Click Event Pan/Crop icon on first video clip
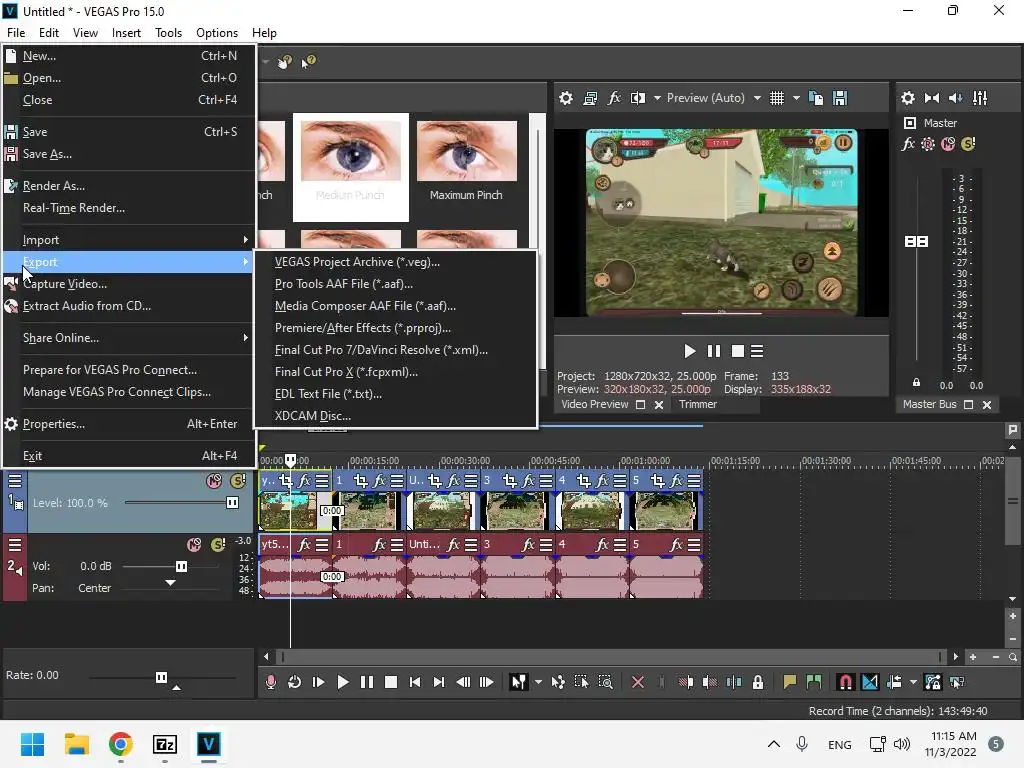Image resolution: width=1024 pixels, height=768 pixels. pyautogui.click(x=285, y=481)
